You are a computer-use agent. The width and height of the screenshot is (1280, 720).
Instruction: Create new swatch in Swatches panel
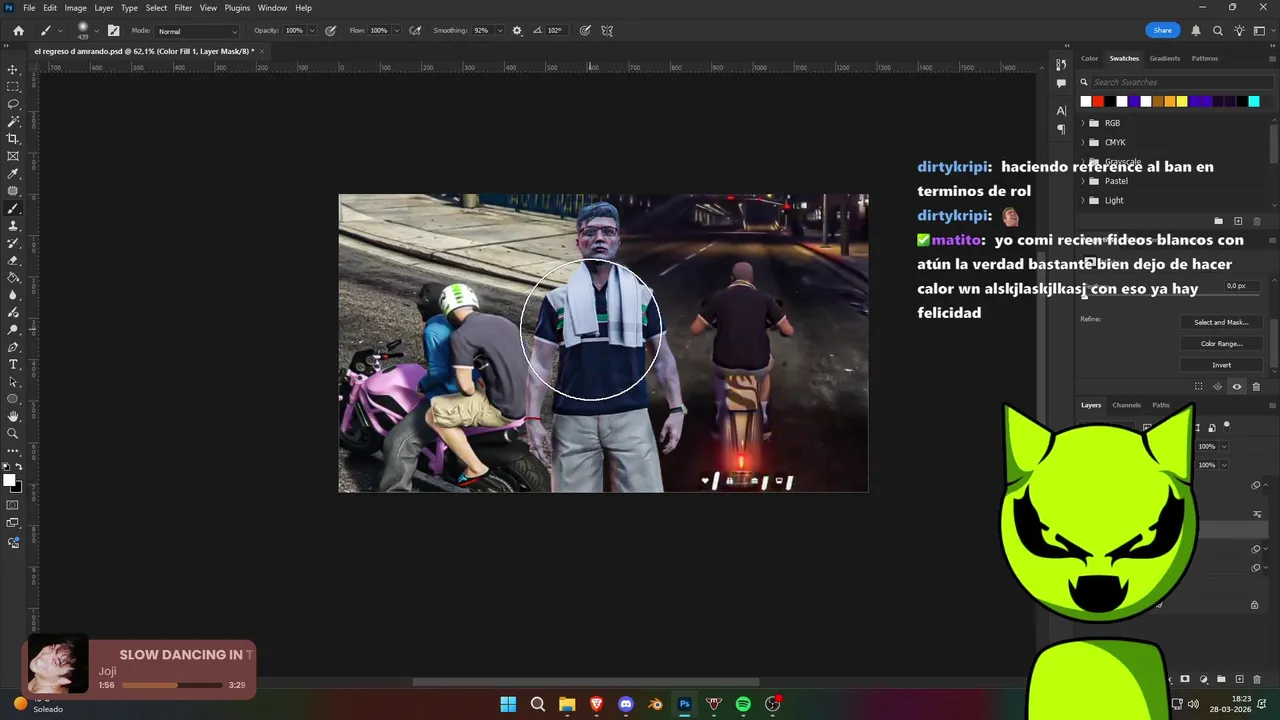(x=1238, y=221)
